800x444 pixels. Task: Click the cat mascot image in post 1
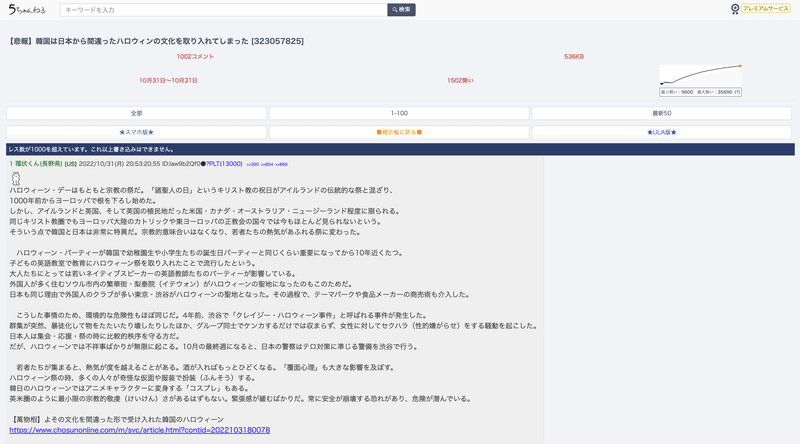(x=16, y=178)
